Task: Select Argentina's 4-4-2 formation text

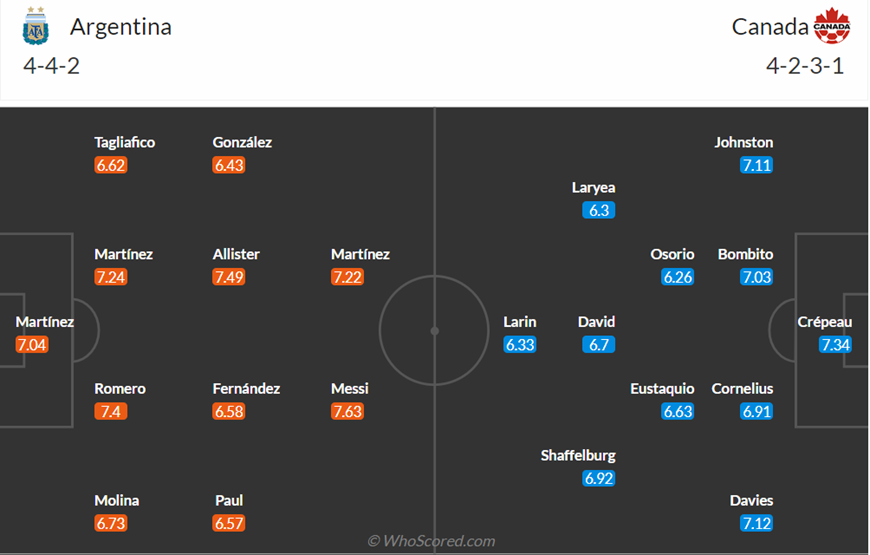Action: click(x=52, y=65)
